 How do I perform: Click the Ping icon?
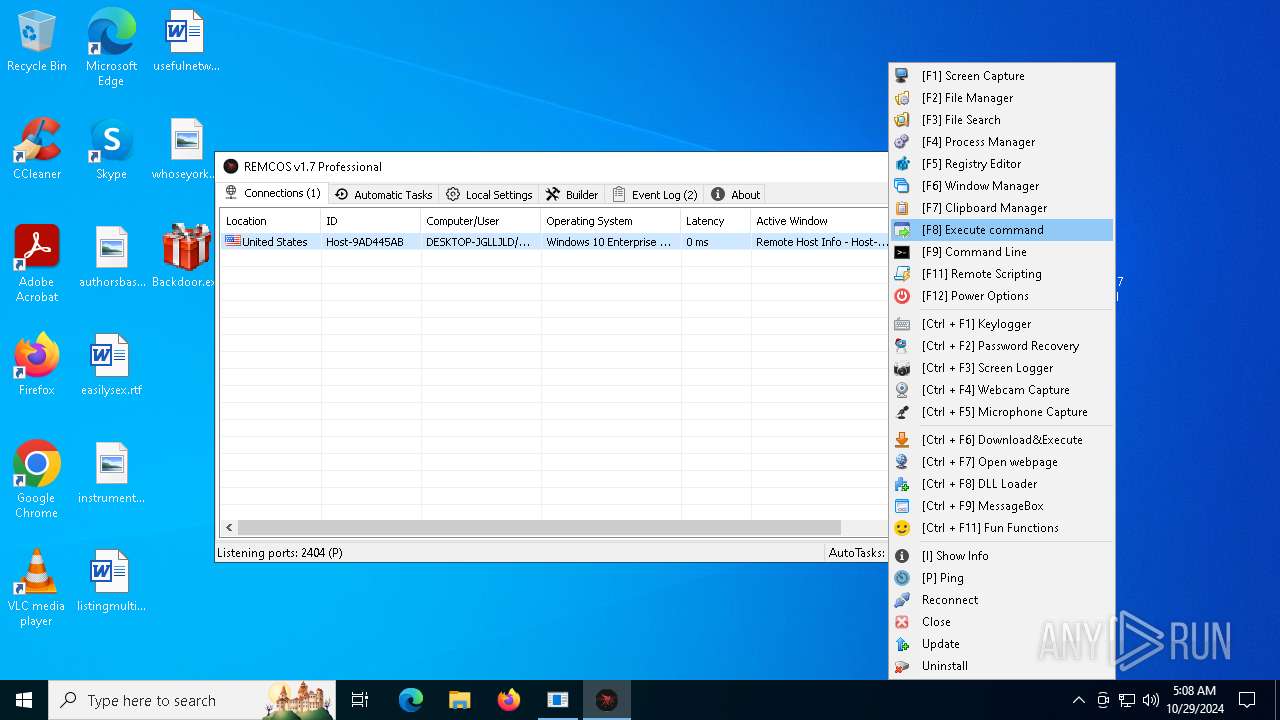pos(902,578)
